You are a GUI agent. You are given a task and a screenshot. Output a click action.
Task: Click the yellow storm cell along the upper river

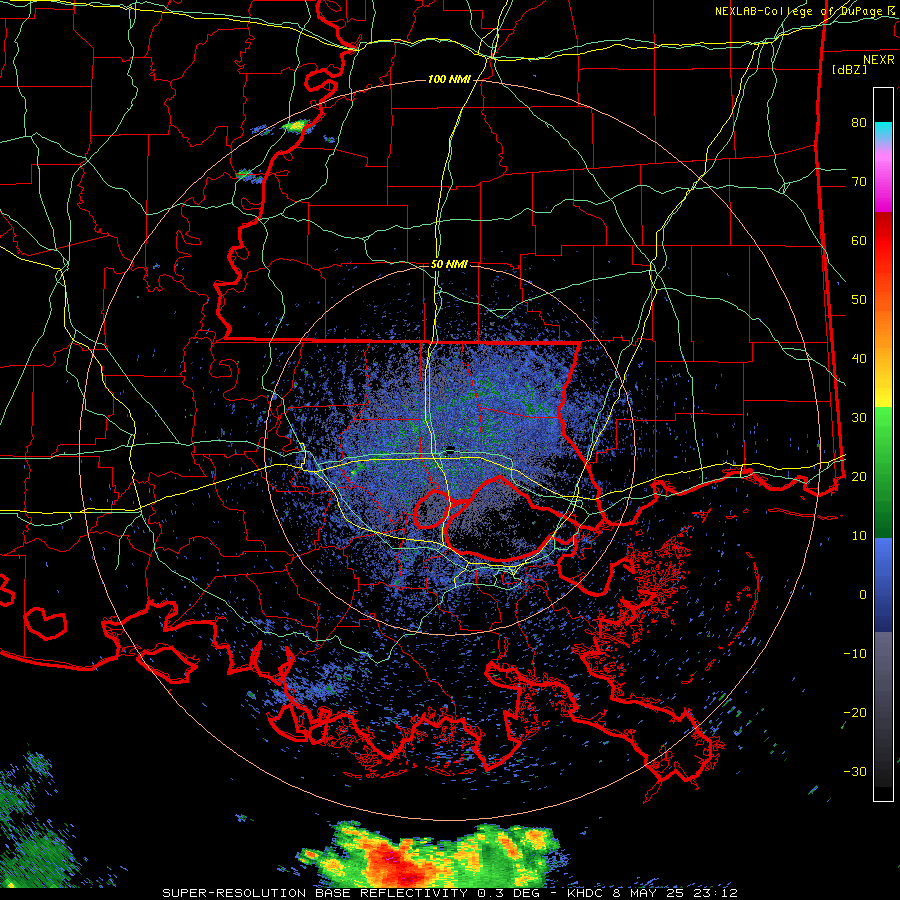coord(296,125)
